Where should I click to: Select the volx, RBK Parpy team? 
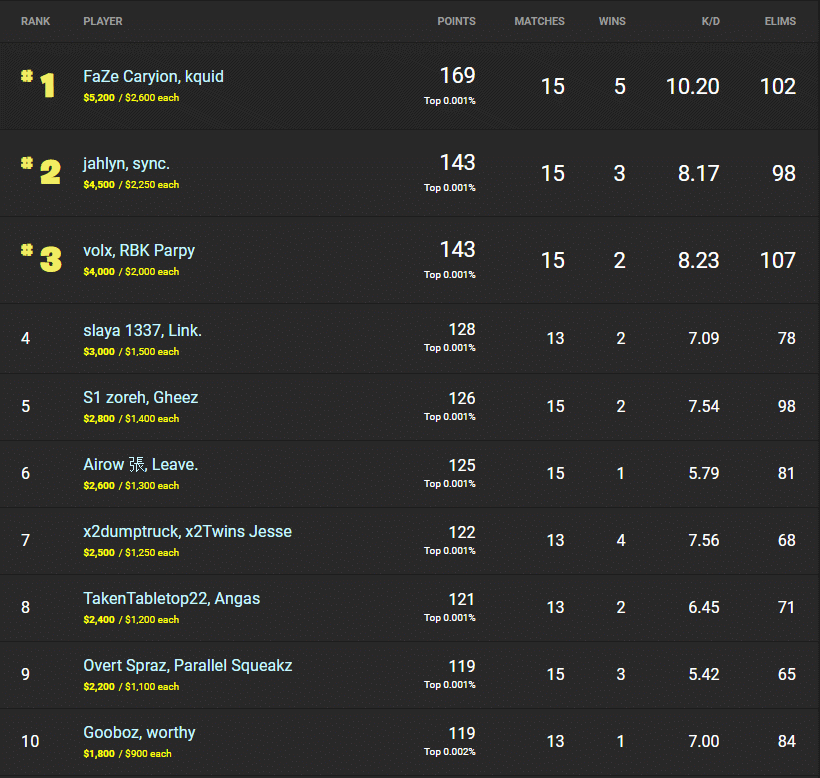[x=139, y=250]
